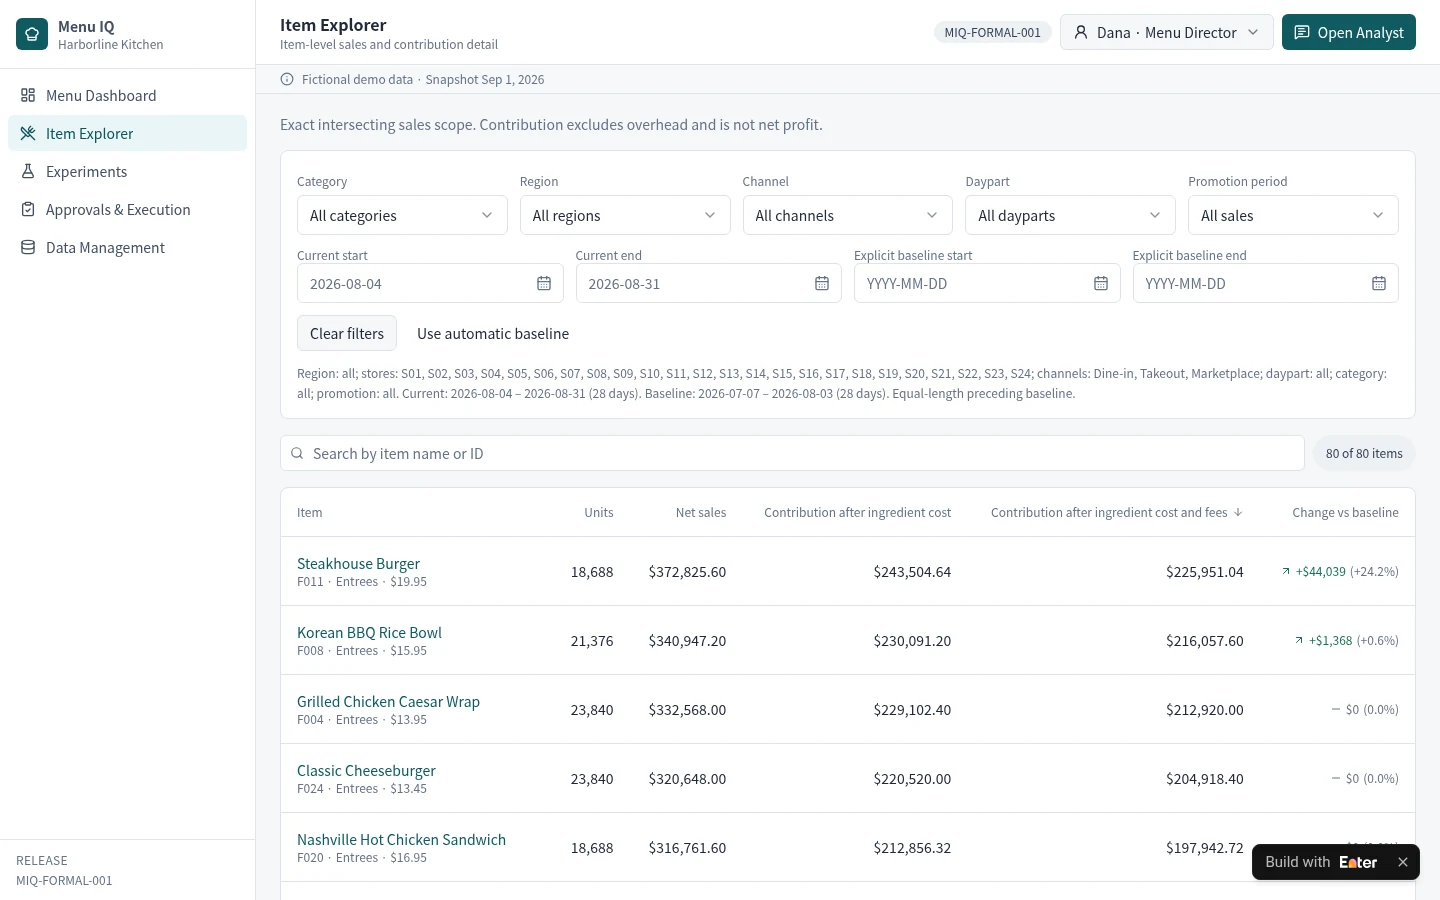Click the Contribution after ingredient cost header
The width and height of the screenshot is (1440, 900).
(x=857, y=512)
